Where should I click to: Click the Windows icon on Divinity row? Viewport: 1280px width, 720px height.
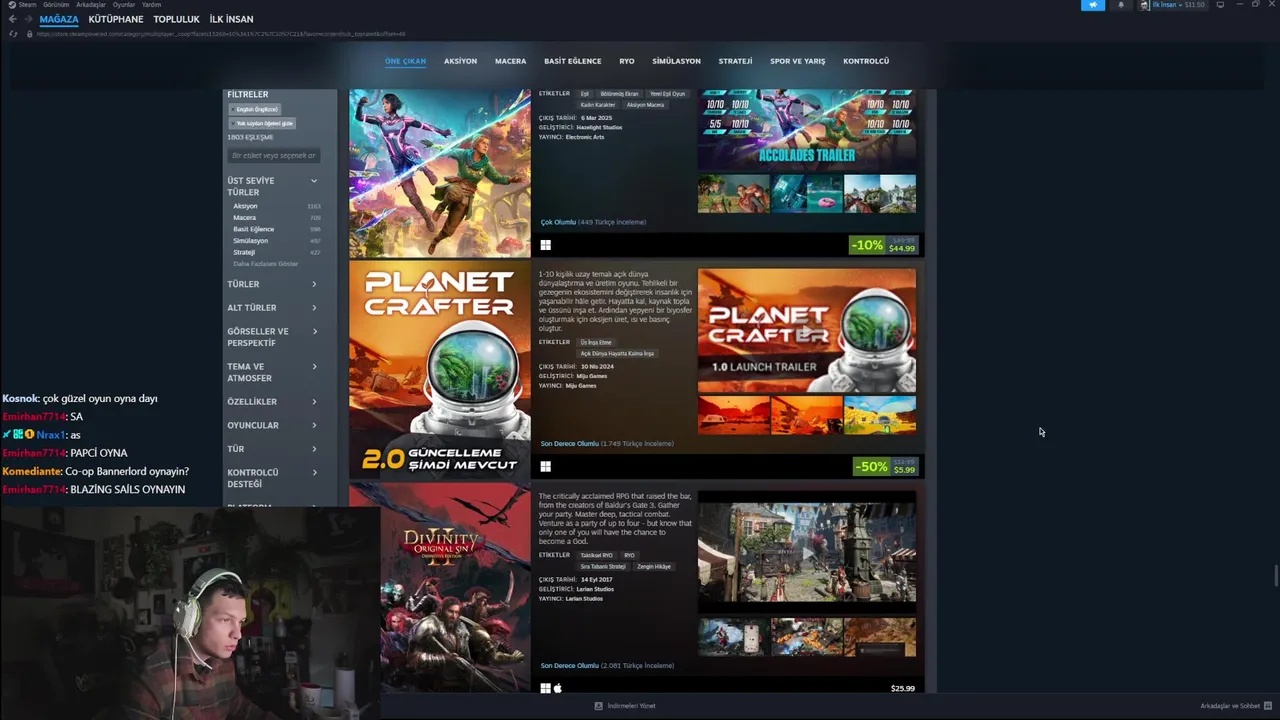(545, 688)
